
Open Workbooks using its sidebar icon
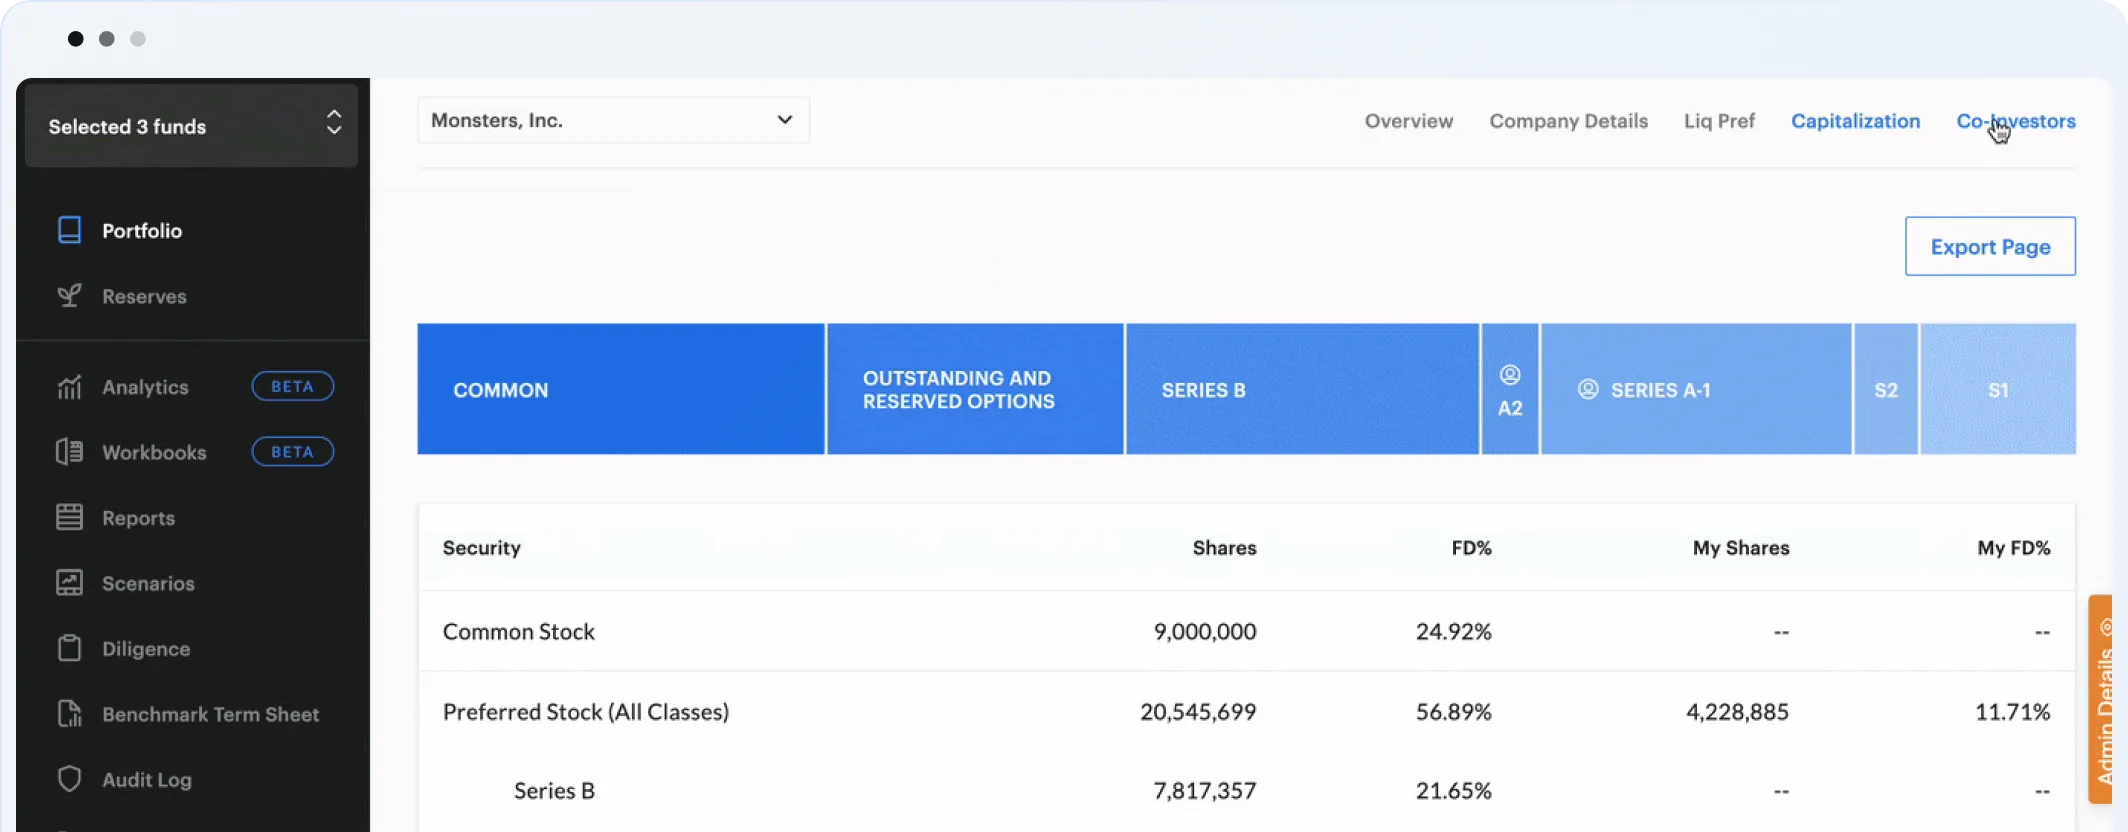coord(69,452)
